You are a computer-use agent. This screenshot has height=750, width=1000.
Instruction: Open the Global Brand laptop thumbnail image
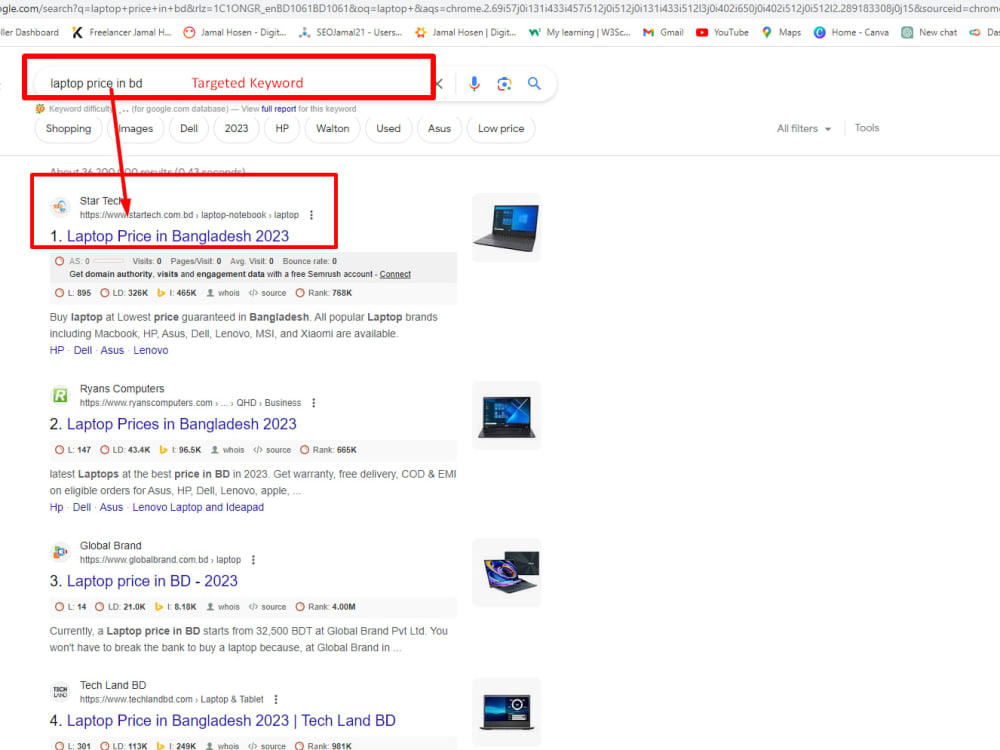[506, 573]
